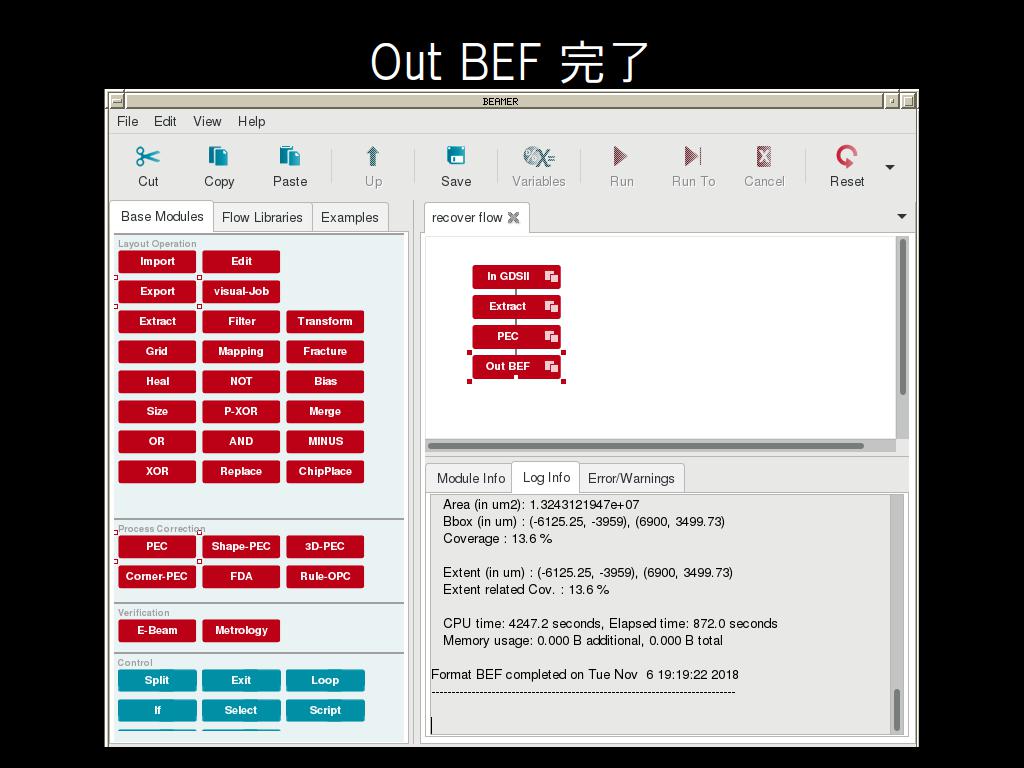Select the Out BEF flow node
This screenshot has width=1024, height=768.
pyautogui.click(x=516, y=366)
